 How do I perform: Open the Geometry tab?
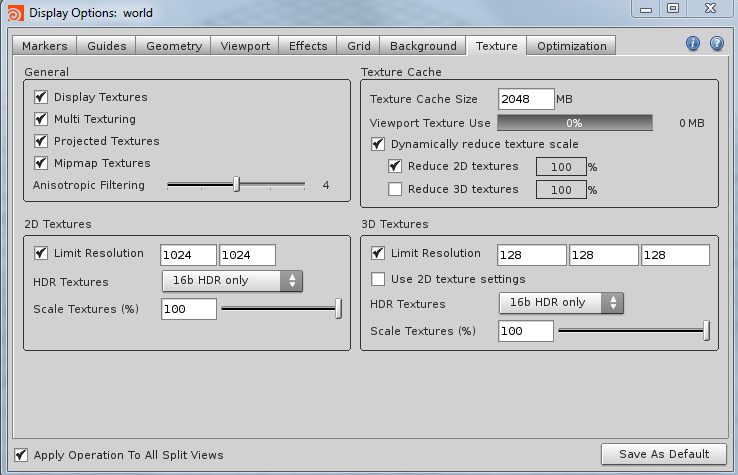coord(174,46)
